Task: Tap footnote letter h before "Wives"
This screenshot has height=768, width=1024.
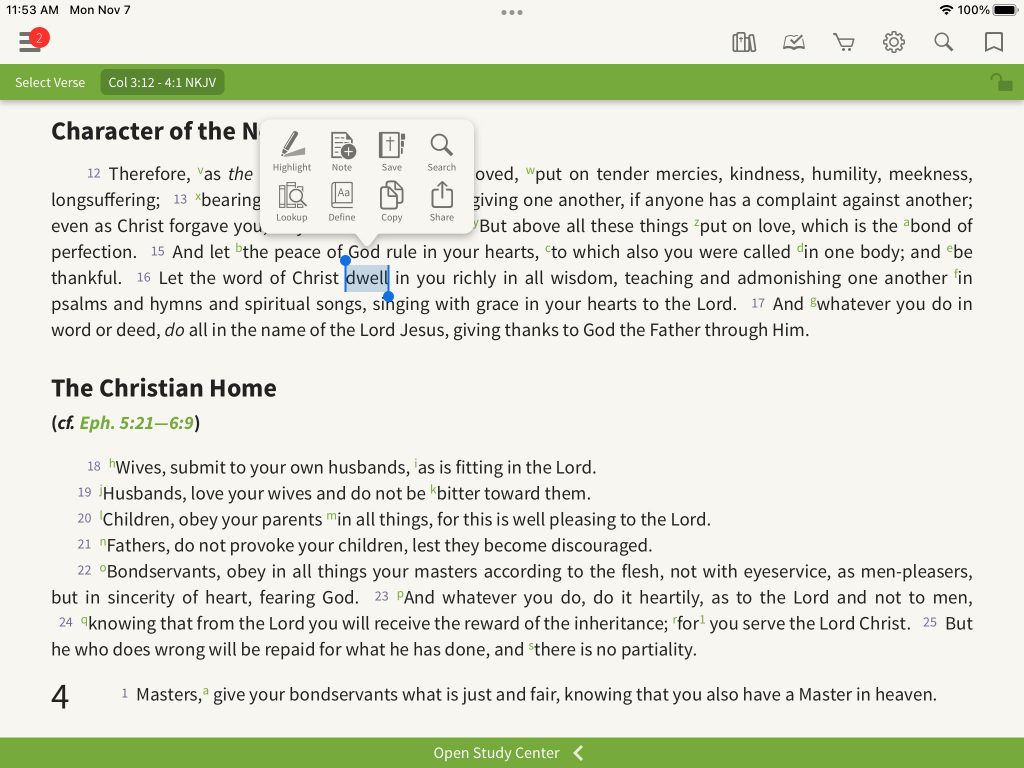Action: (x=112, y=463)
